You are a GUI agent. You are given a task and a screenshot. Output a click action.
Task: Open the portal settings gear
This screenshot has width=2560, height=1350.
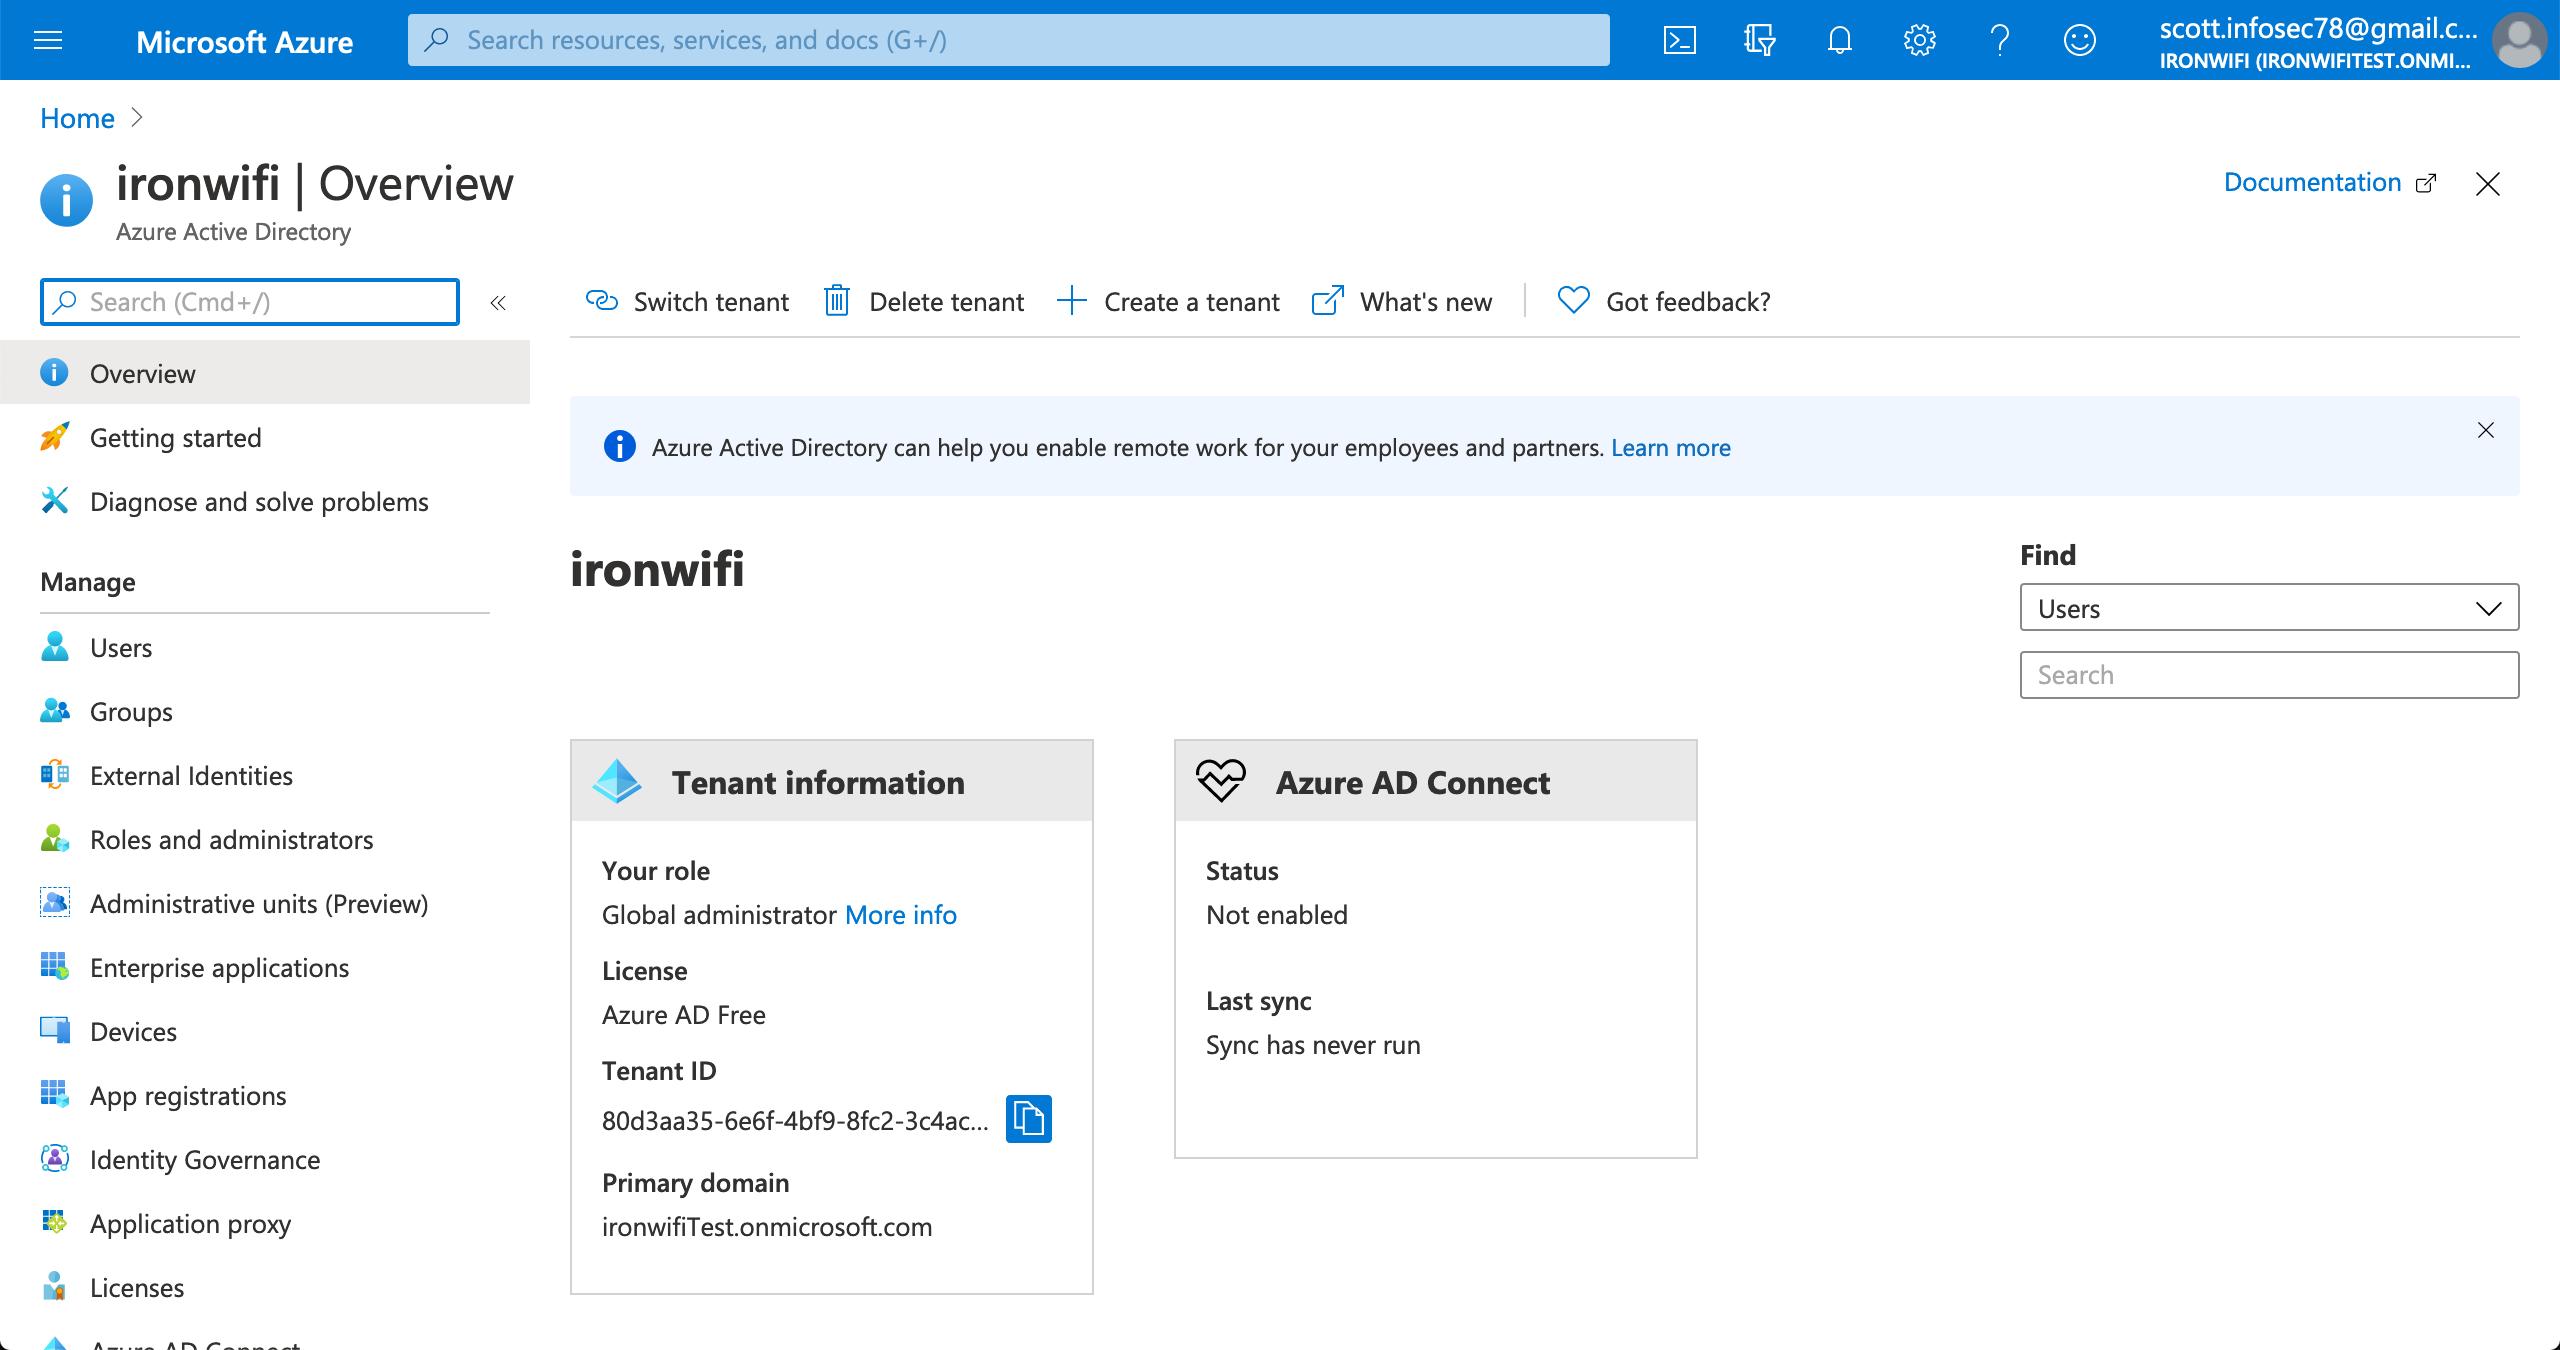click(1919, 40)
